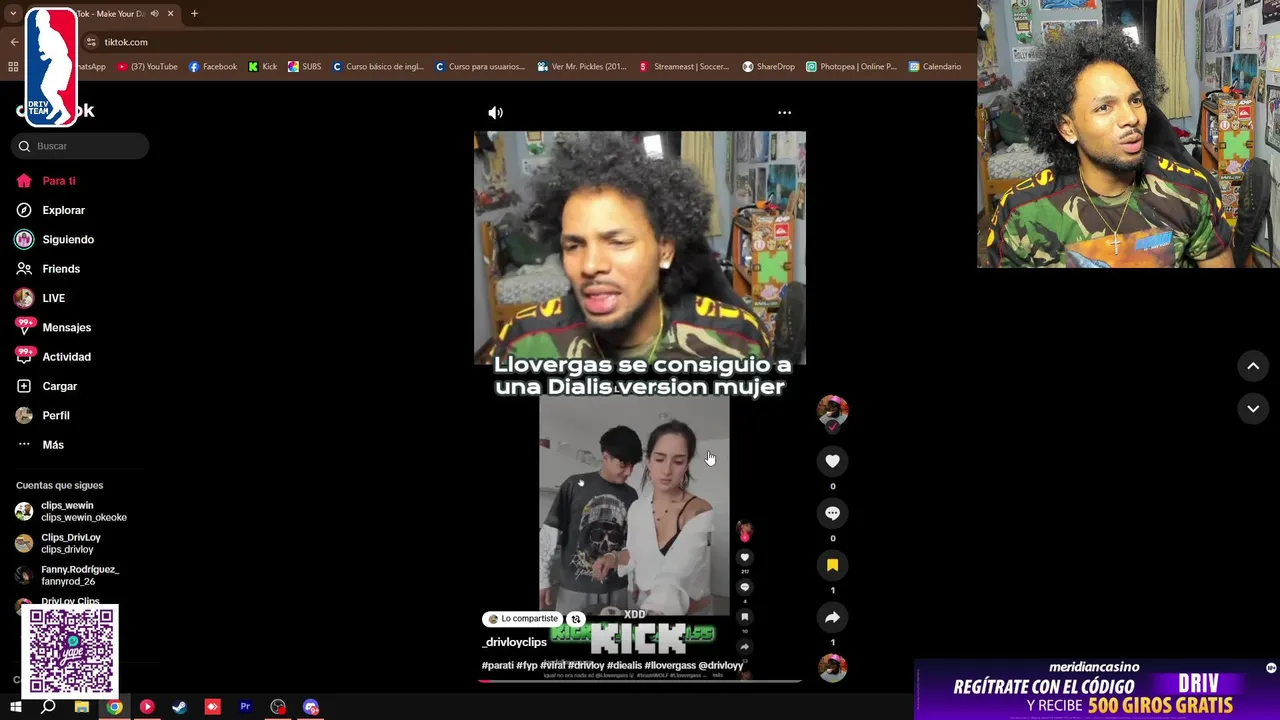Open the Photopea bookmark
Screen dimensions: 1280x720
pos(852,67)
